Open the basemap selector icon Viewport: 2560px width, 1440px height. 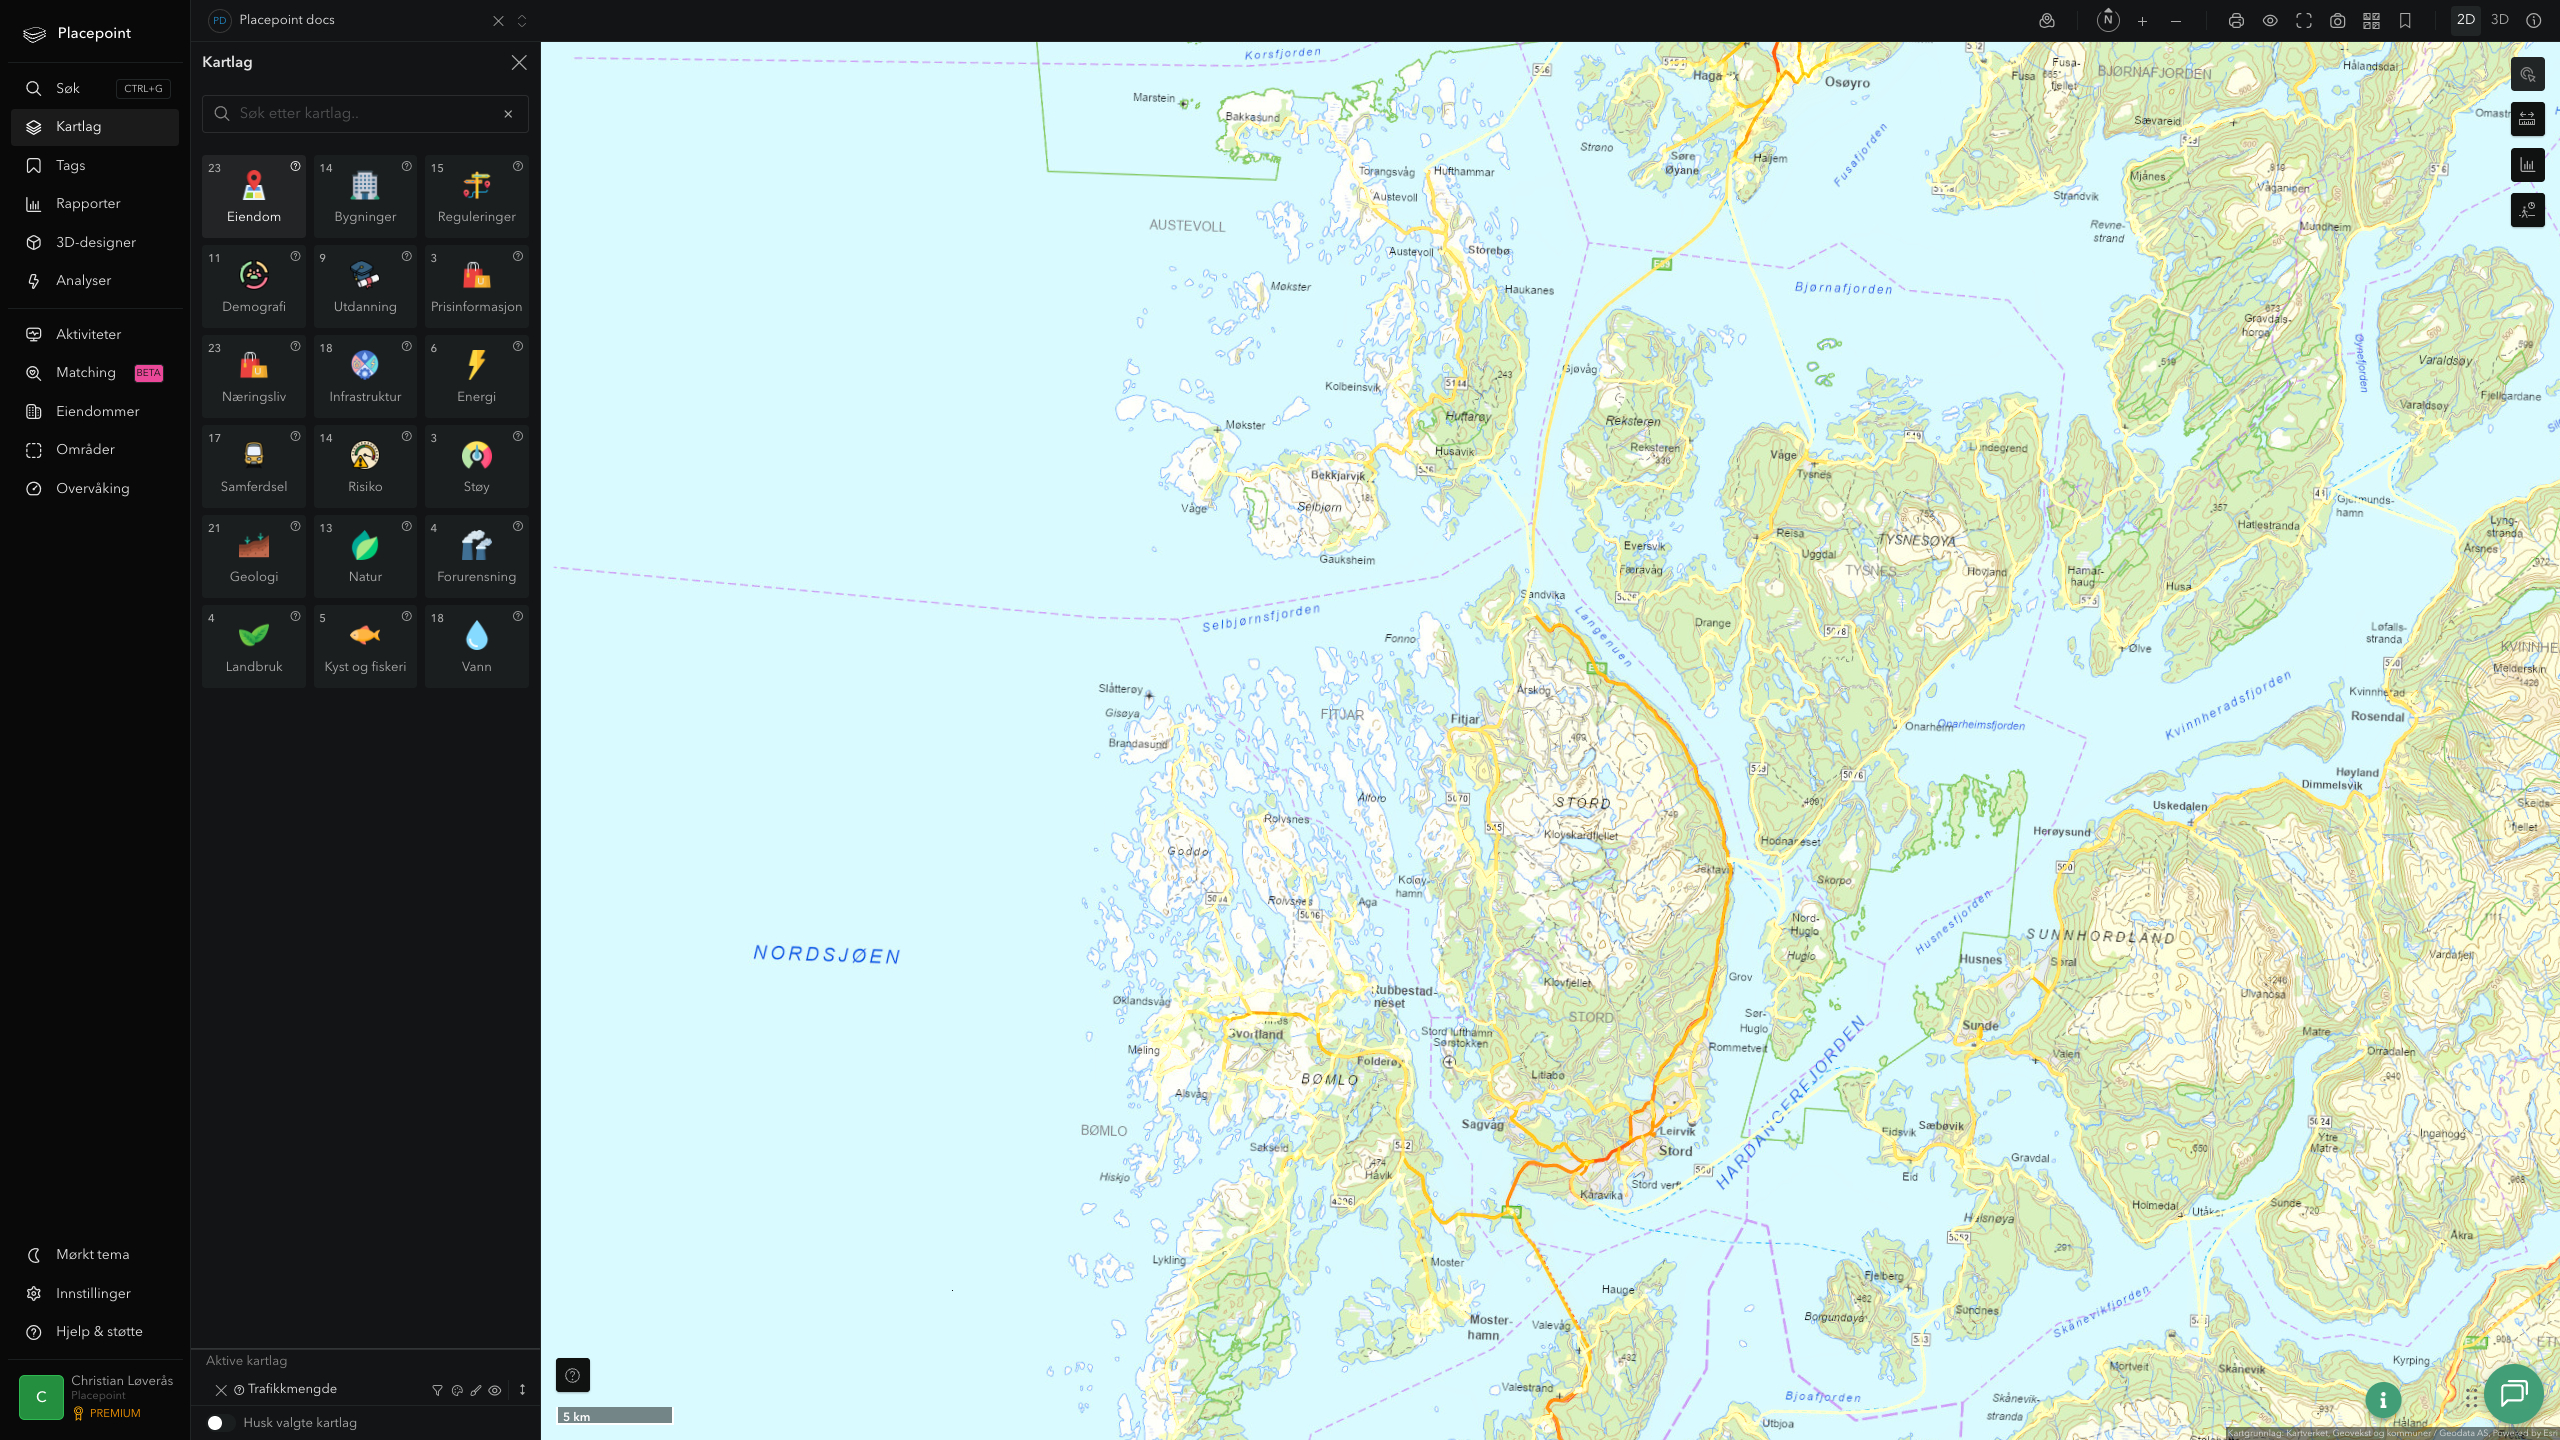(x=2047, y=20)
